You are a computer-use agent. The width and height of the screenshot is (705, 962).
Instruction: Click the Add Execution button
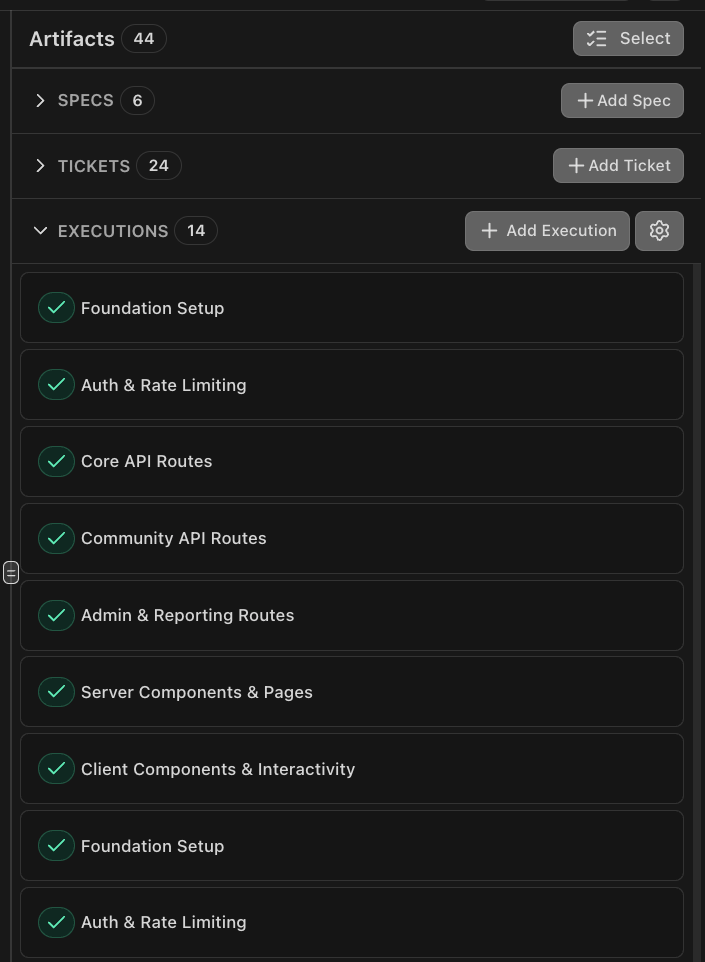(x=547, y=231)
